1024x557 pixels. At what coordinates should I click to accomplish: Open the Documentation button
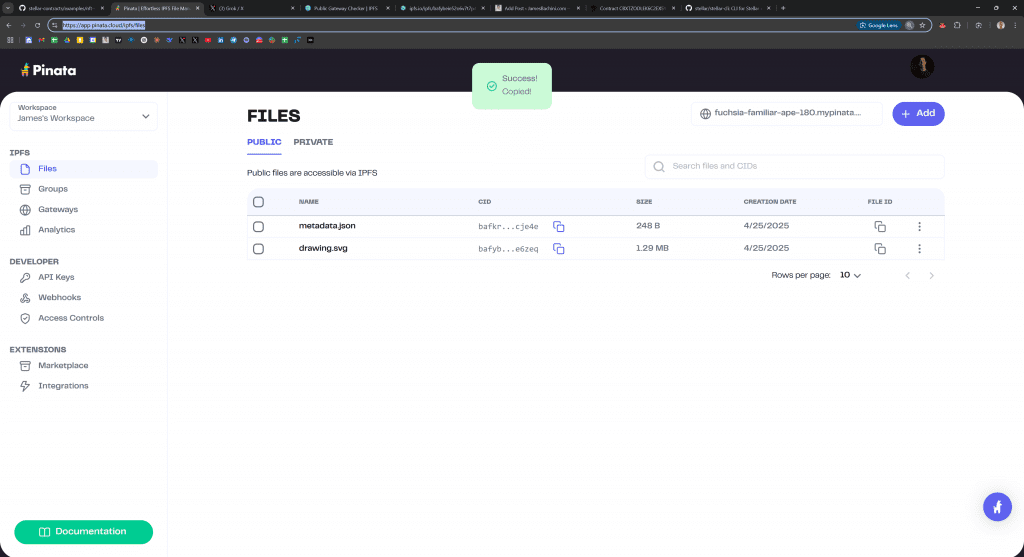tap(83, 532)
